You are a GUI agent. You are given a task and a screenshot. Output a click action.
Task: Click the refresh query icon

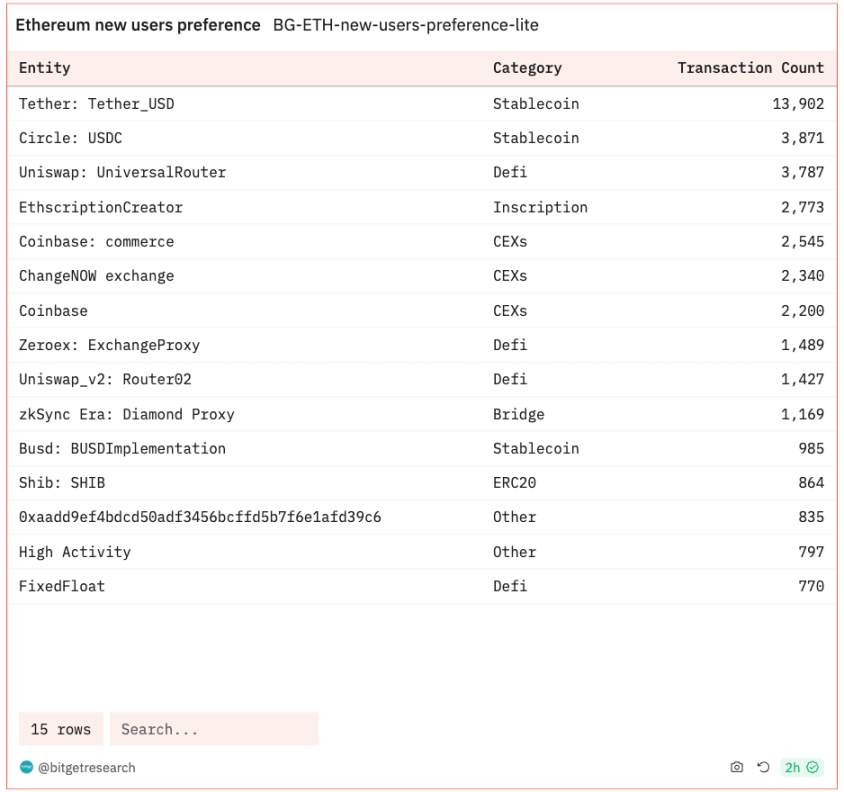pos(763,767)
